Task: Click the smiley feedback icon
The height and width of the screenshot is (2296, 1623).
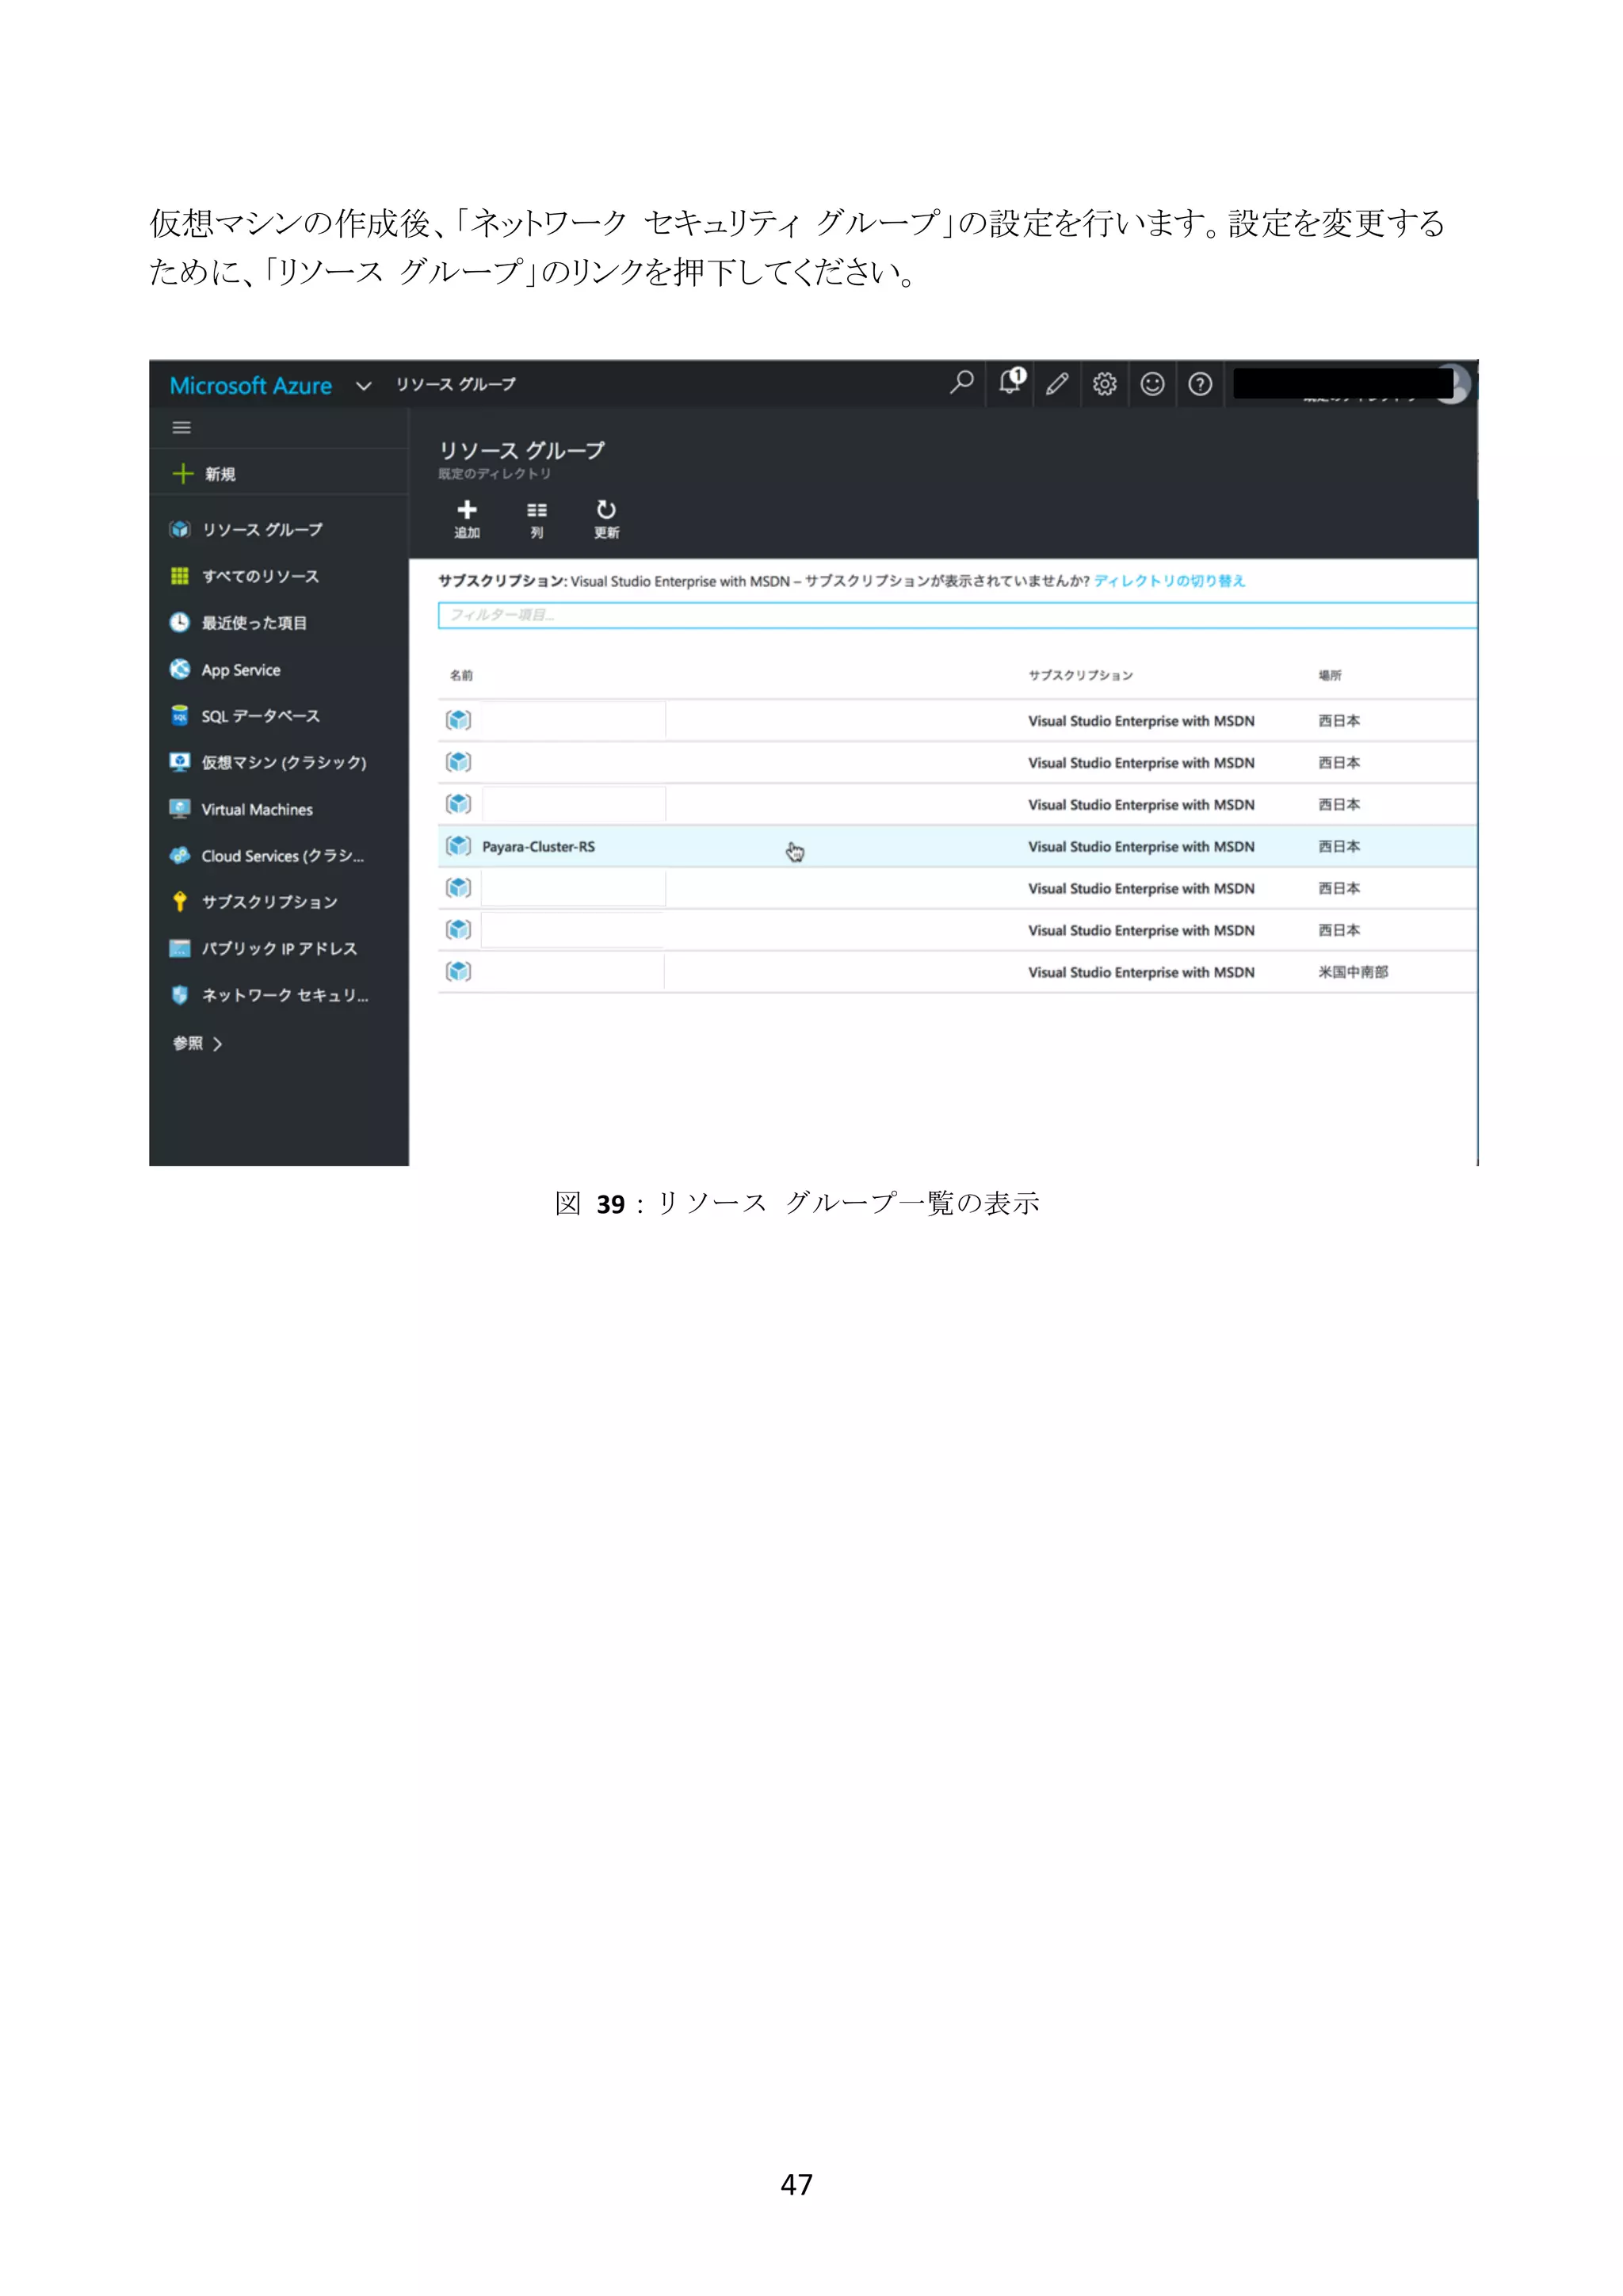Action: (1152, 384)
